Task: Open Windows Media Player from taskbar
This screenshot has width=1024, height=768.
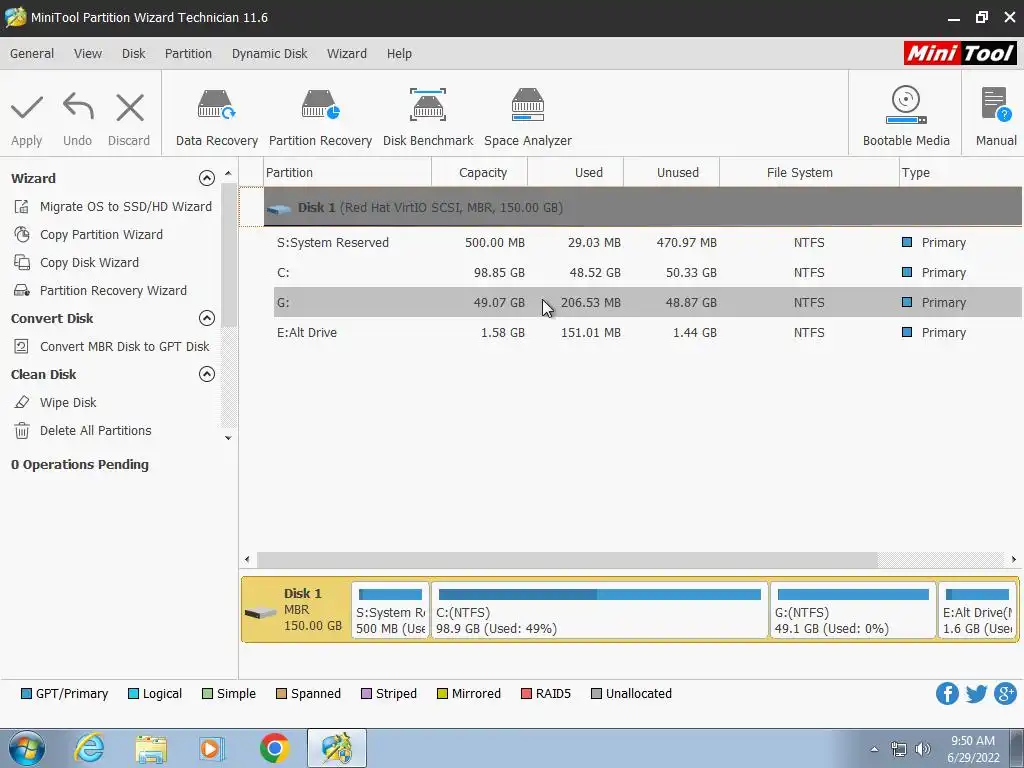Action: (x=212, y=748)
